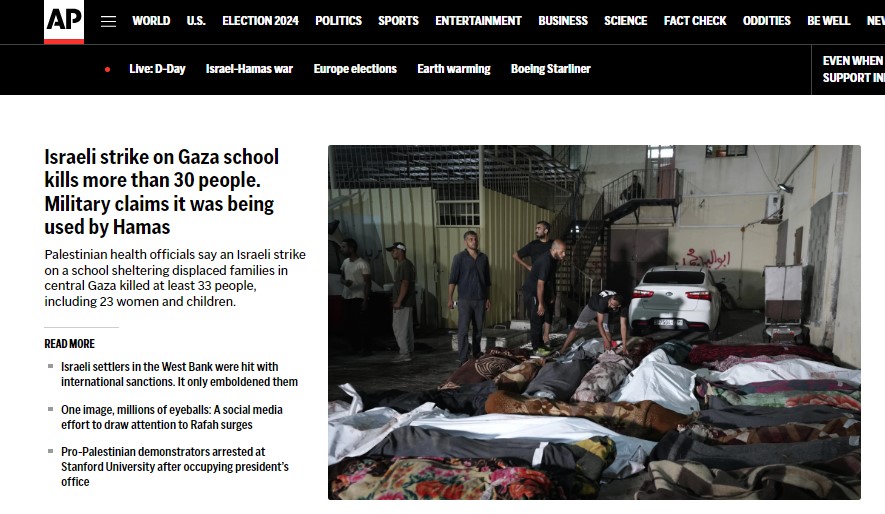Image resolution: width=885 pixels, height=514 pixels.
Task: Open the Sports section
Action: click(x=398, y=21)
